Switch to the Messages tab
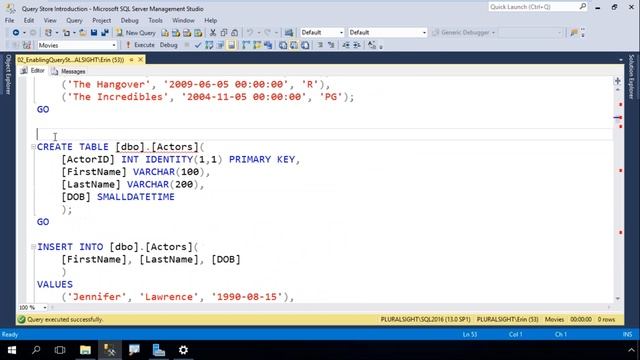 68,71
